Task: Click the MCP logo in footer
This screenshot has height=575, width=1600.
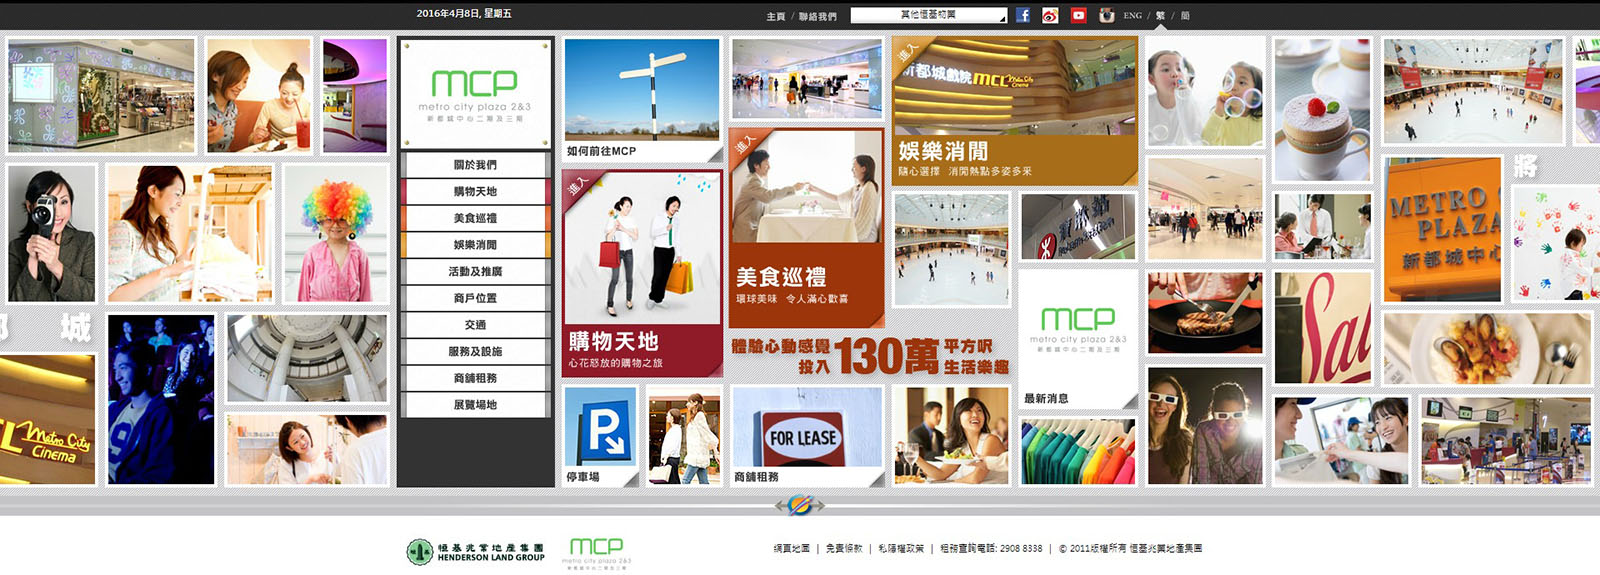Action: pos(596,551)
